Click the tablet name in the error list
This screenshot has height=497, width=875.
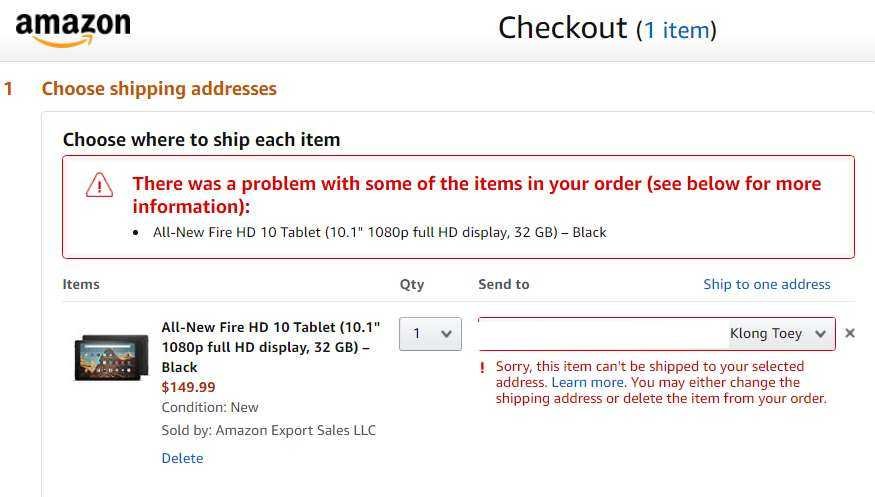[x=379, y=233]
